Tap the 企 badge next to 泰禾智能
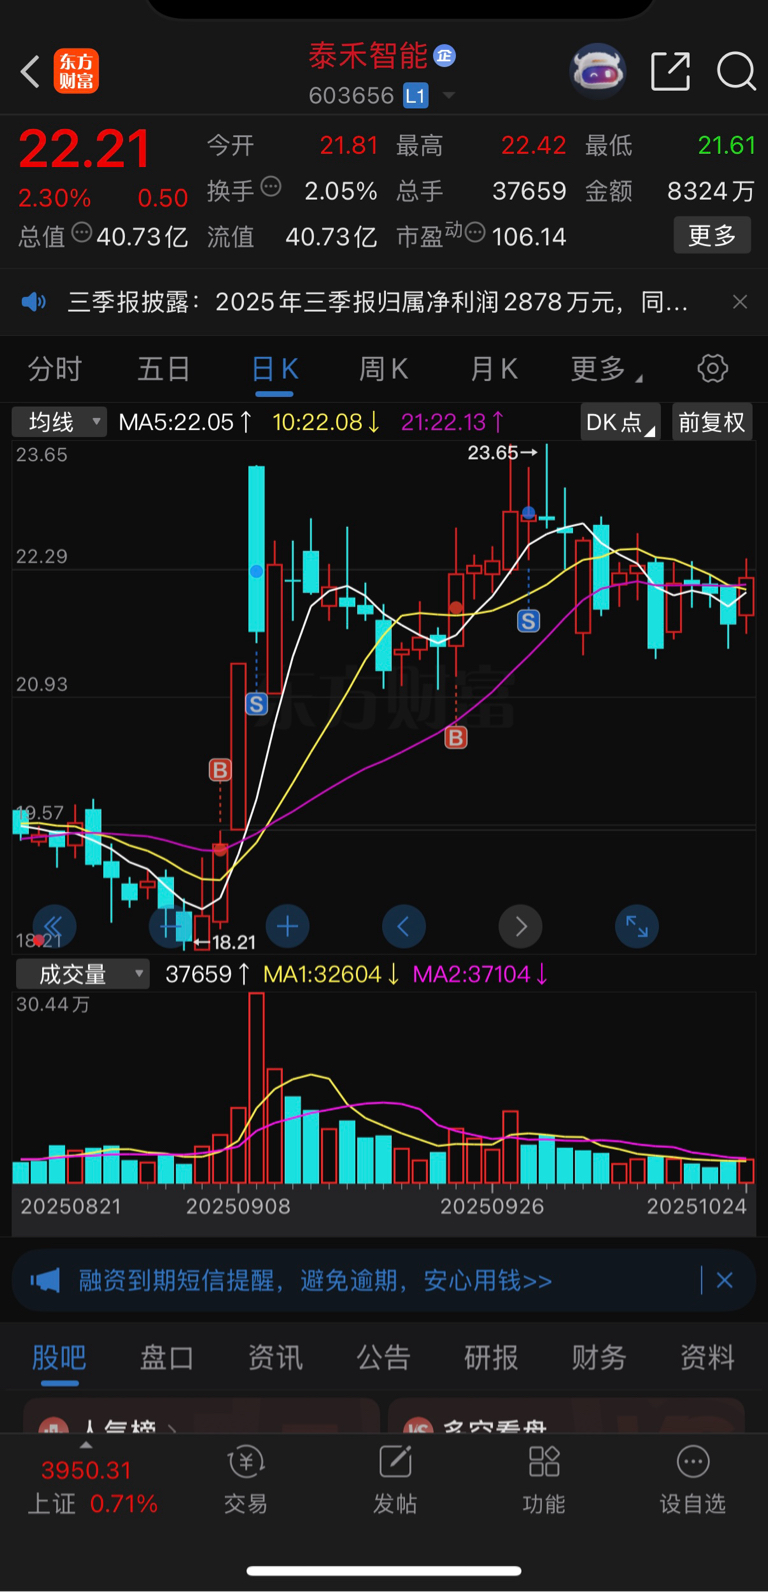The height and width of the screenshot is (1592, 768). 445,56
